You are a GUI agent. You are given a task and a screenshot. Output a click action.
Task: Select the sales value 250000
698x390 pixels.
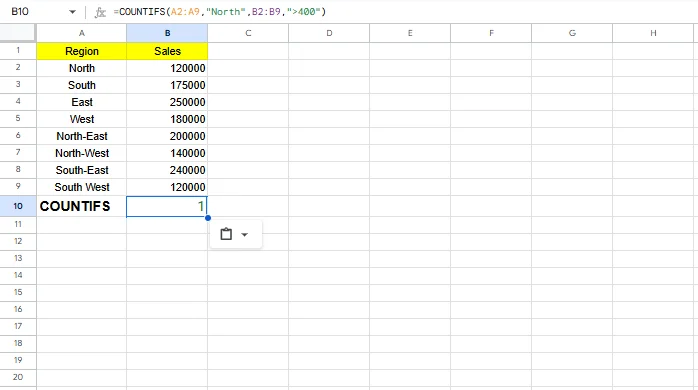coord(167,102)
